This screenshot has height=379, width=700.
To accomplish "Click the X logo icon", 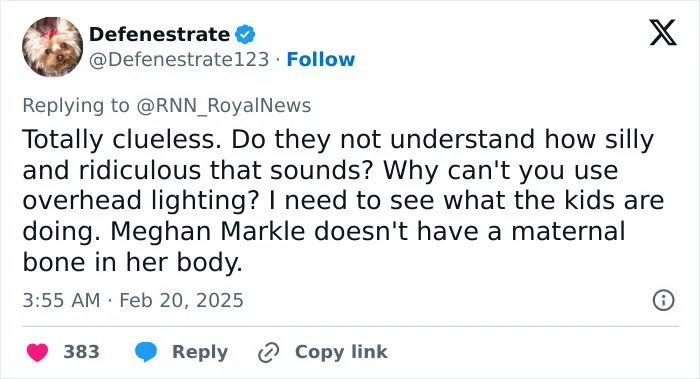I will [663, 33].
